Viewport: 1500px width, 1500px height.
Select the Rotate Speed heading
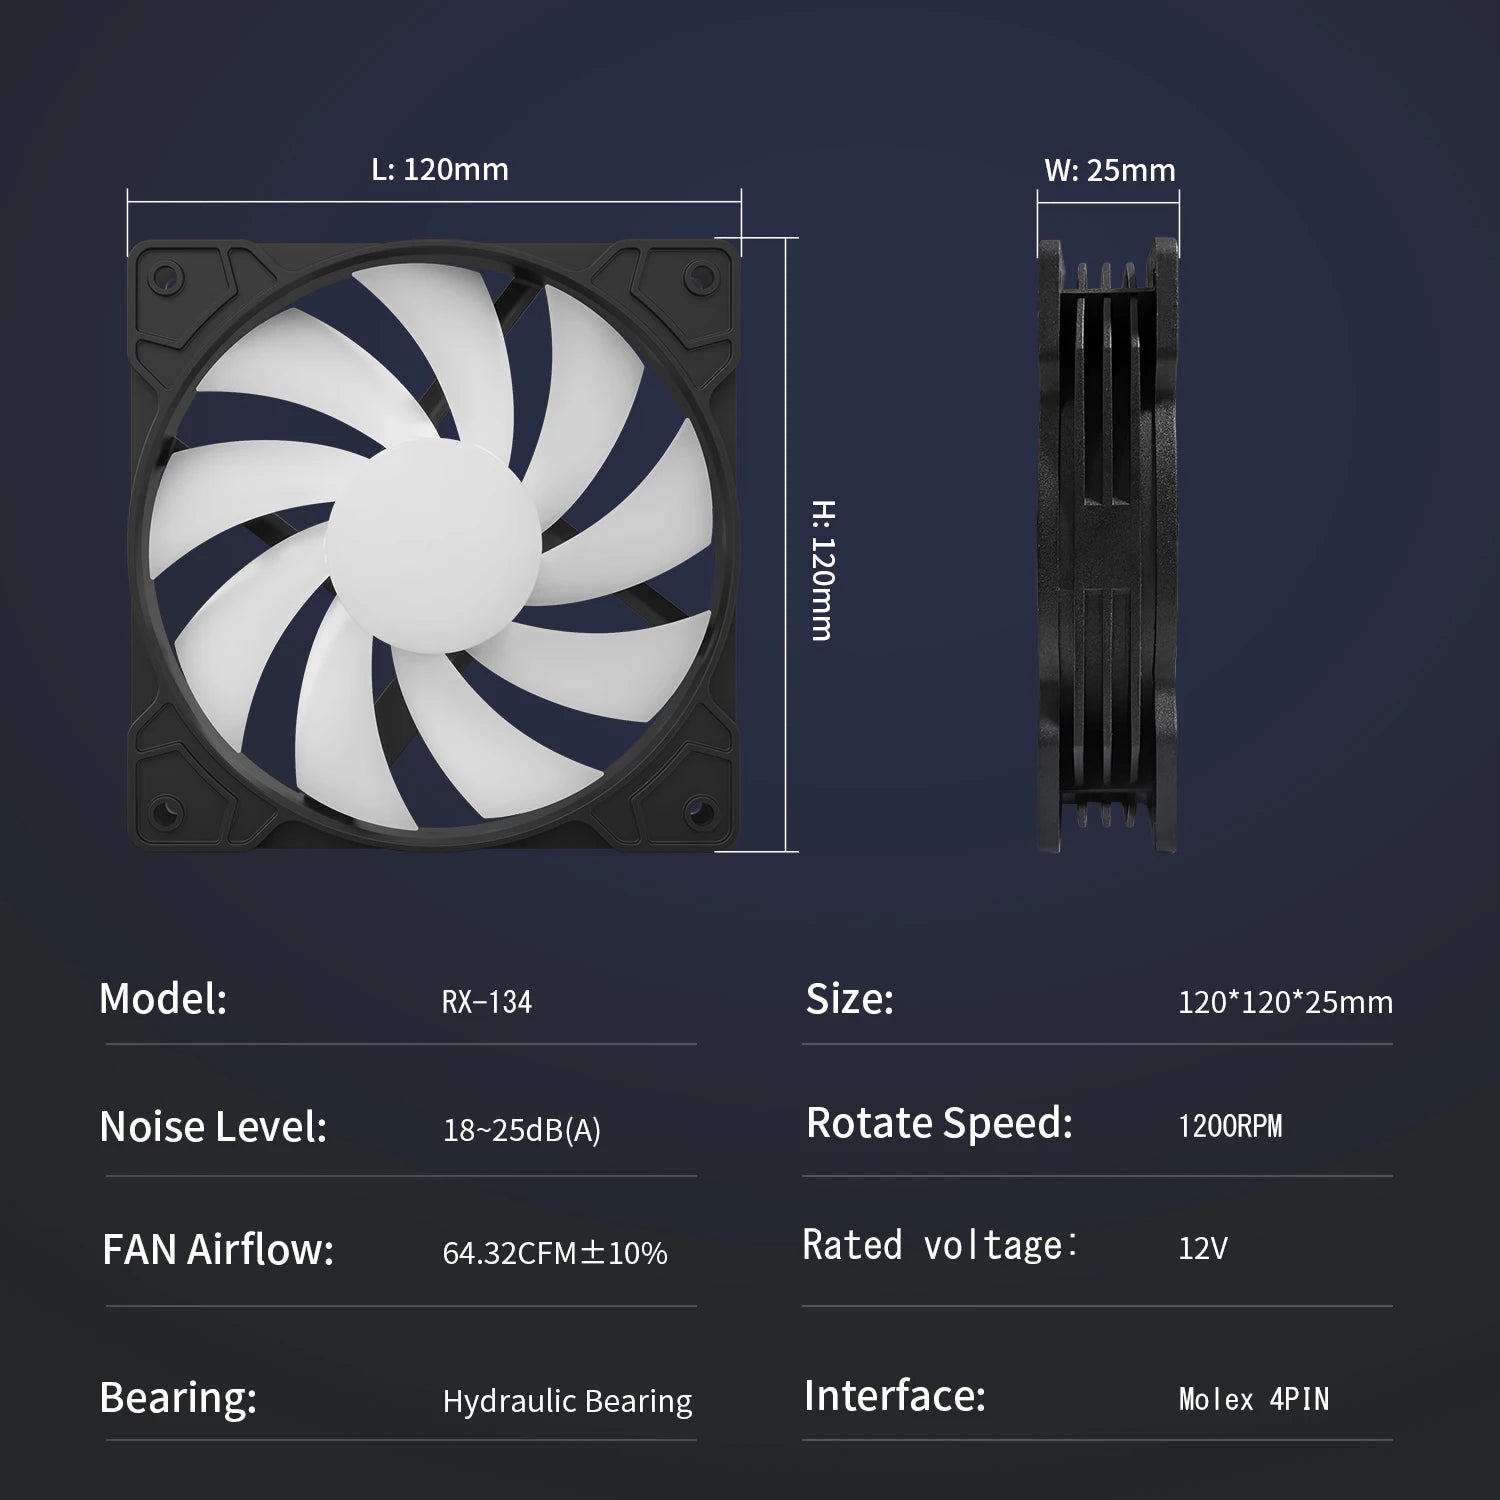pyautogui.click(x=940, y=1122)
